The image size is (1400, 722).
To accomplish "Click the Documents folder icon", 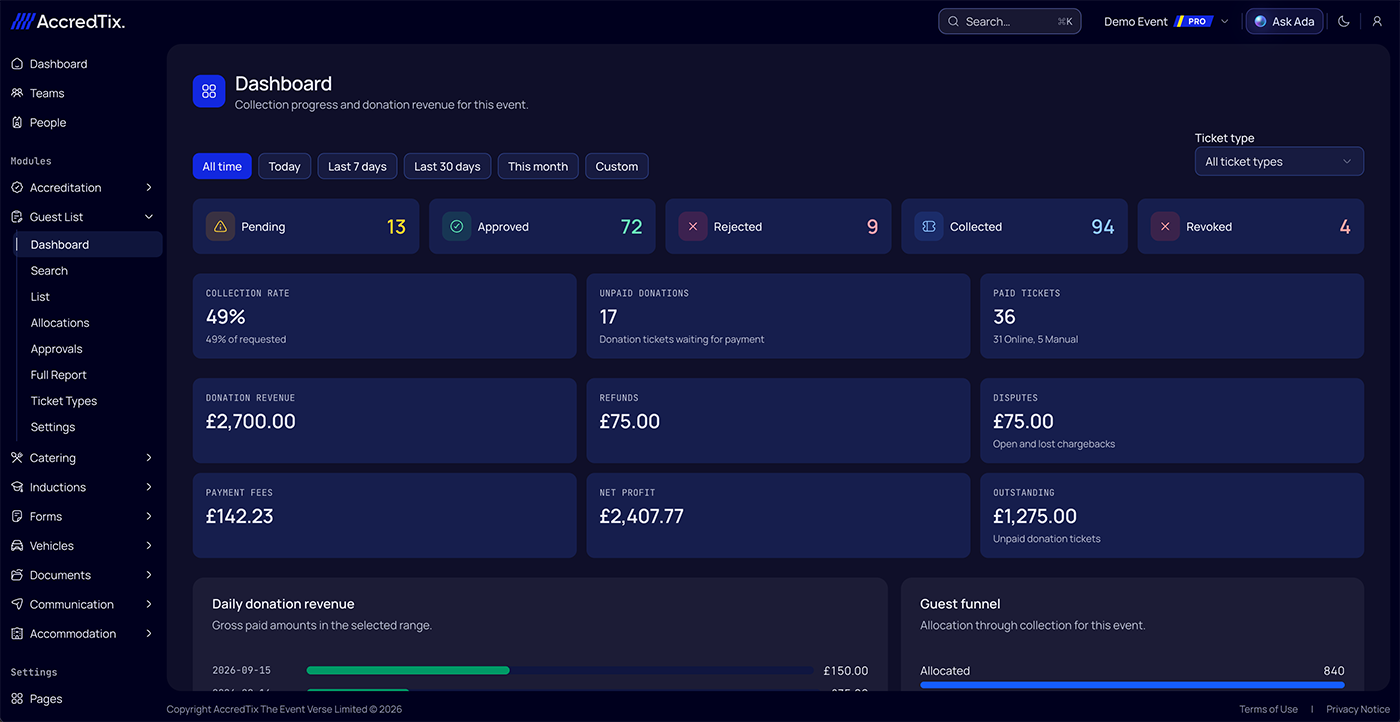I will tap(17, 575).
